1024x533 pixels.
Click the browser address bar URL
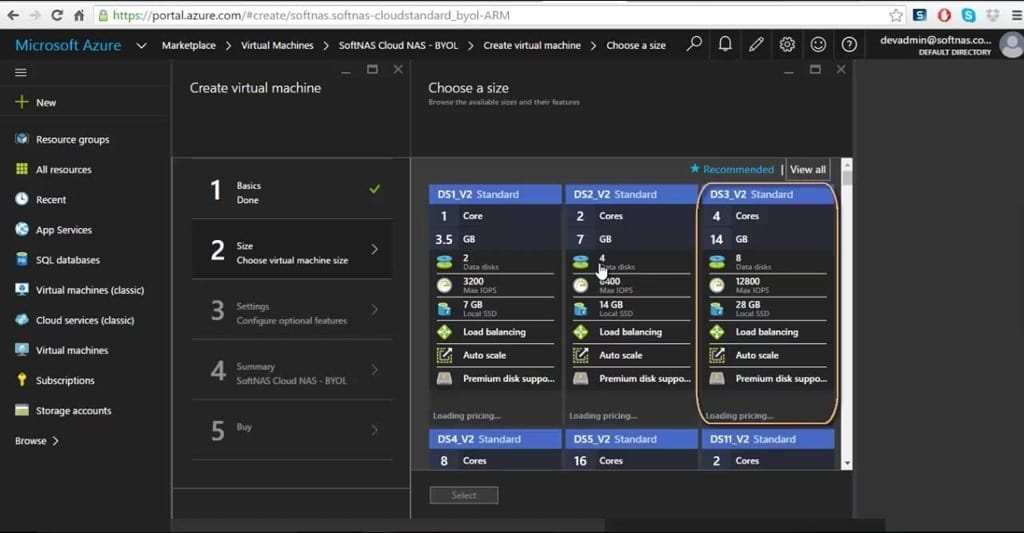pyautogui.click(x=312, y=15)
